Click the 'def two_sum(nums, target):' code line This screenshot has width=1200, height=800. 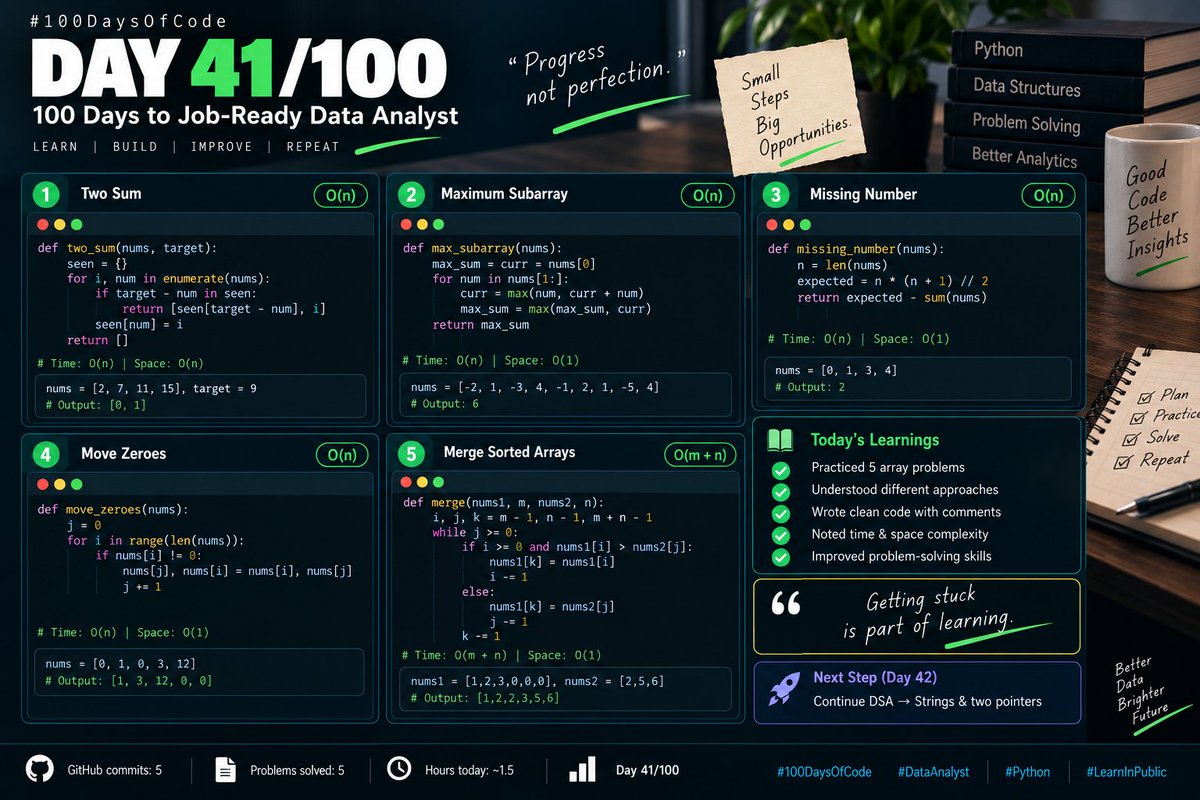(127, 248)
